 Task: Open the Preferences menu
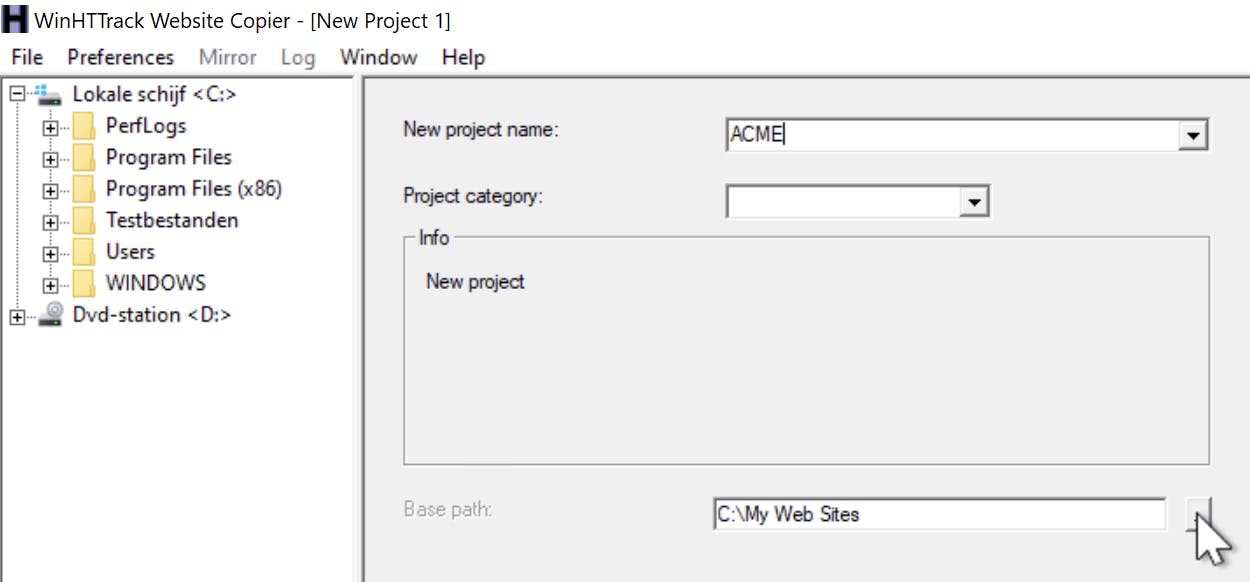[120, 57]
